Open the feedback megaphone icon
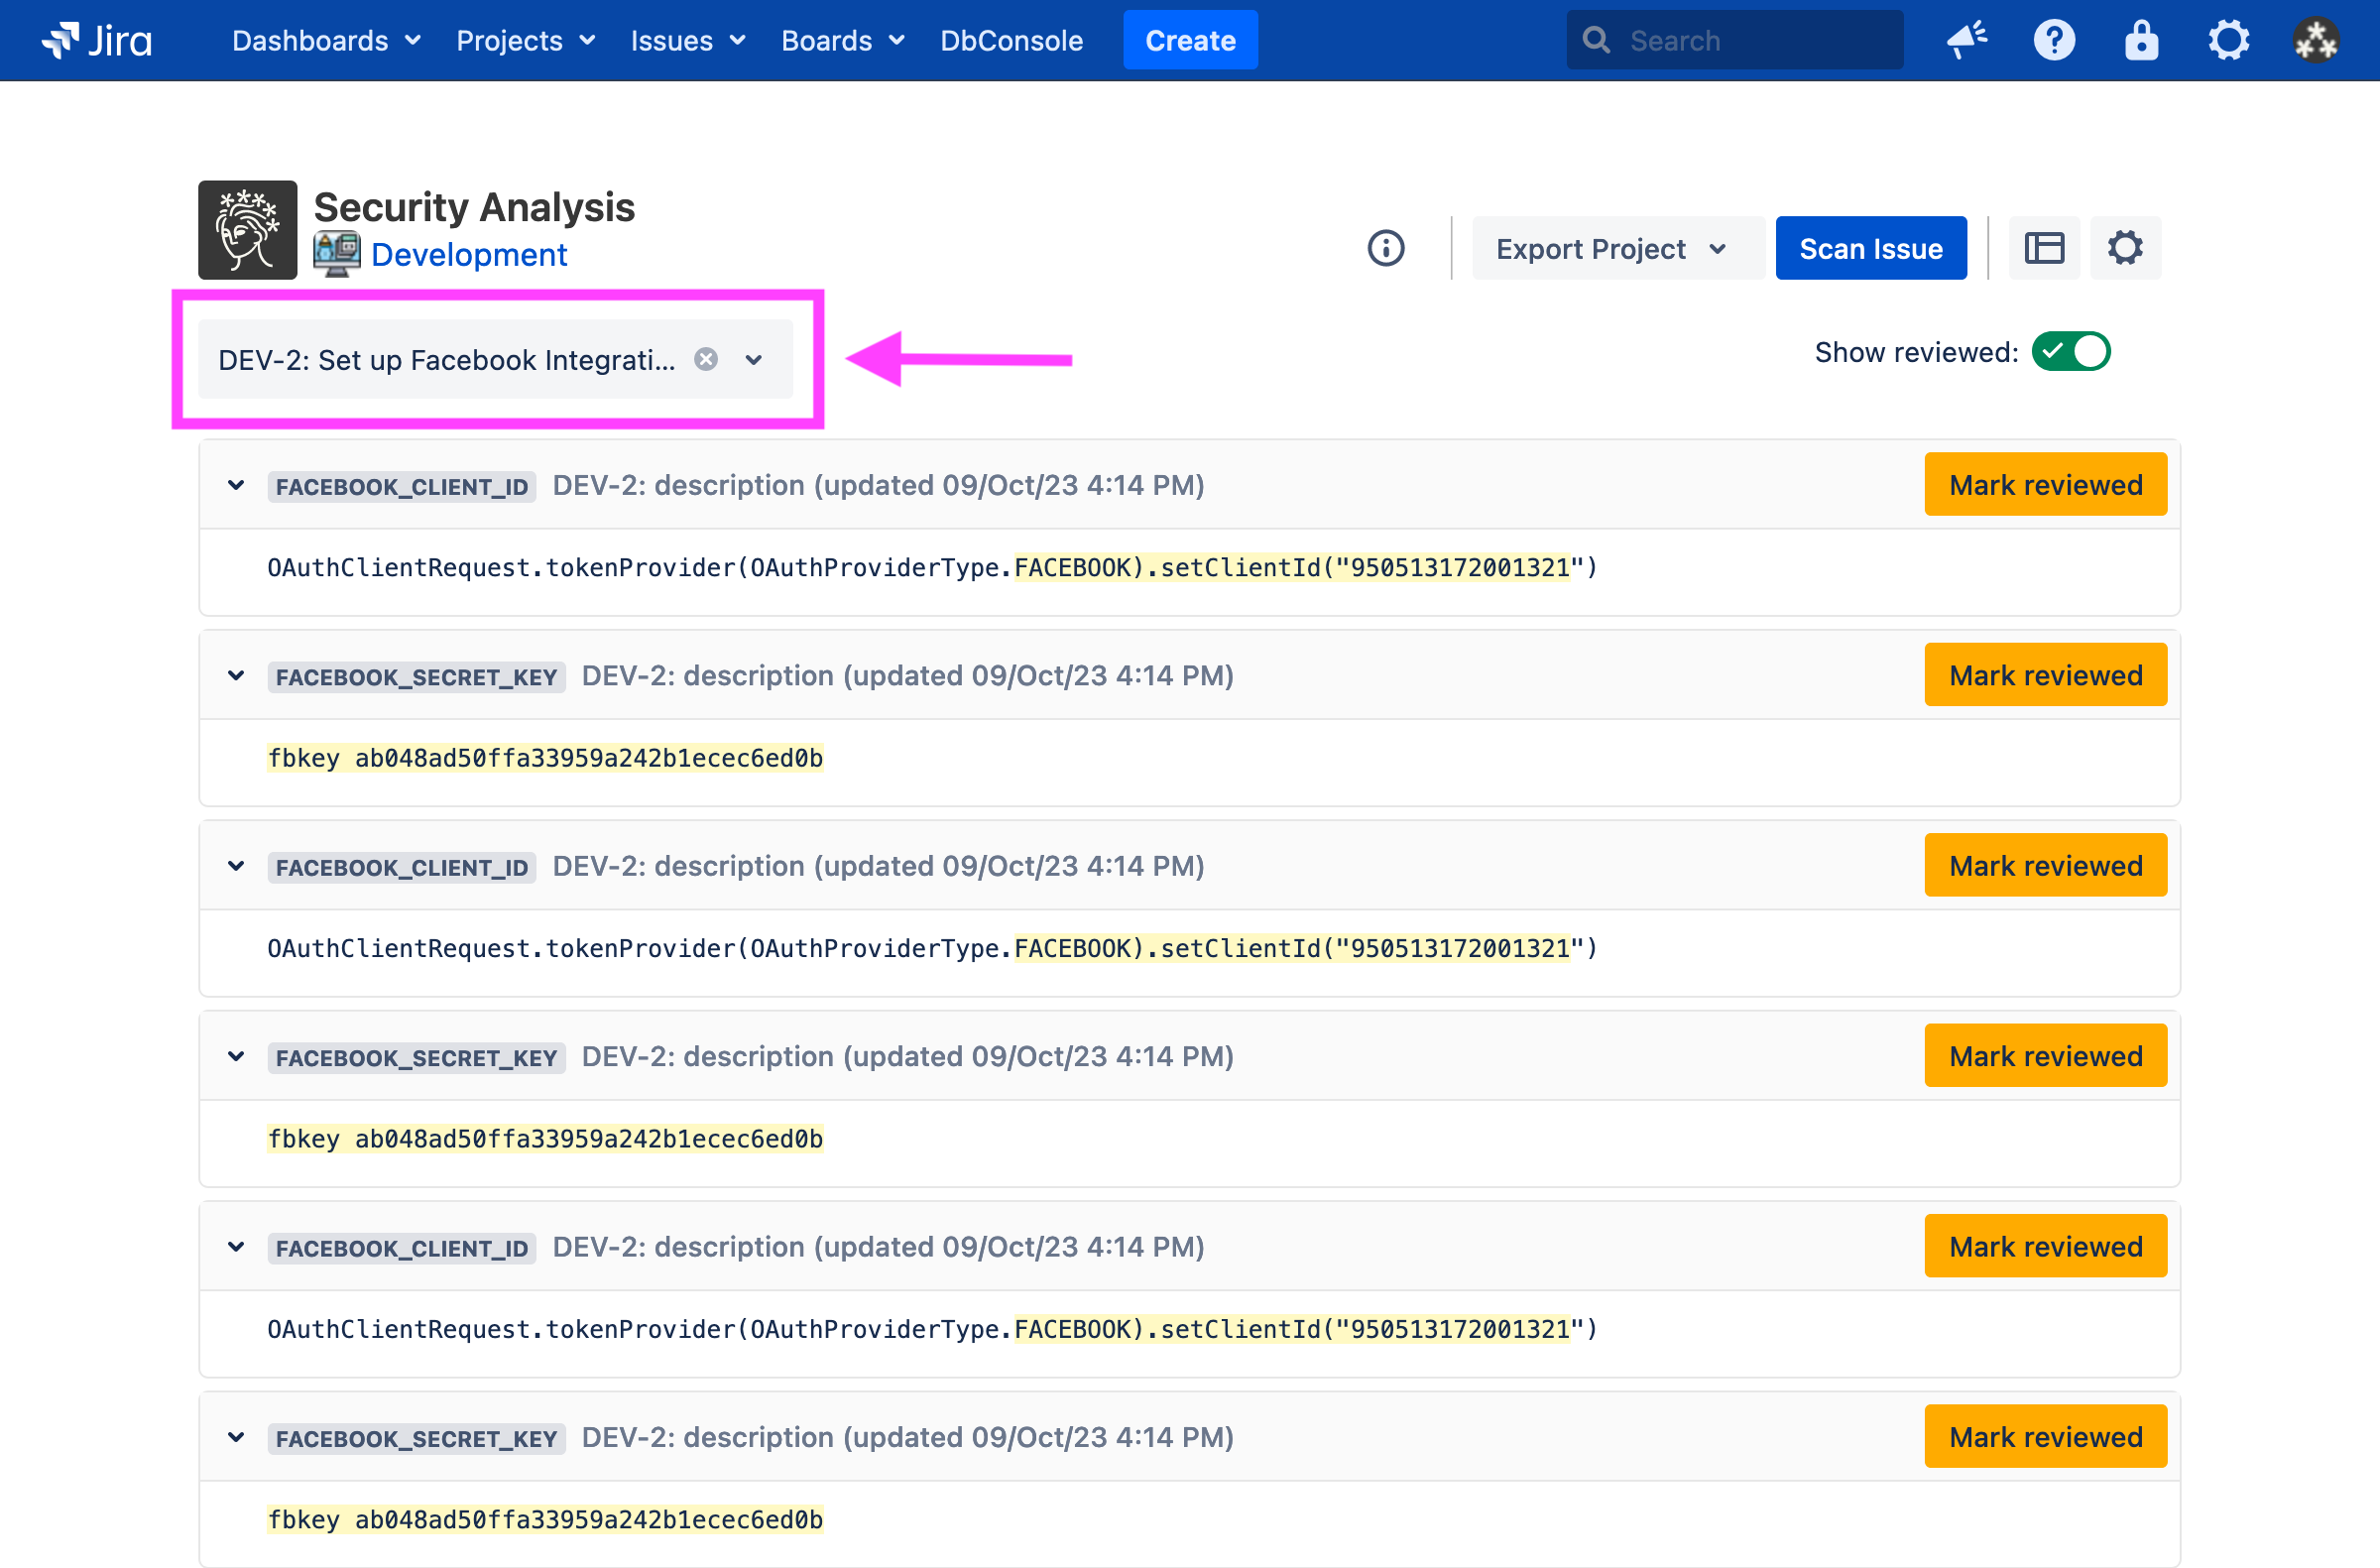Image resolution: width=2380 pixels, height=1568 pixels. pyautogui.click(x=1966, y=40)
